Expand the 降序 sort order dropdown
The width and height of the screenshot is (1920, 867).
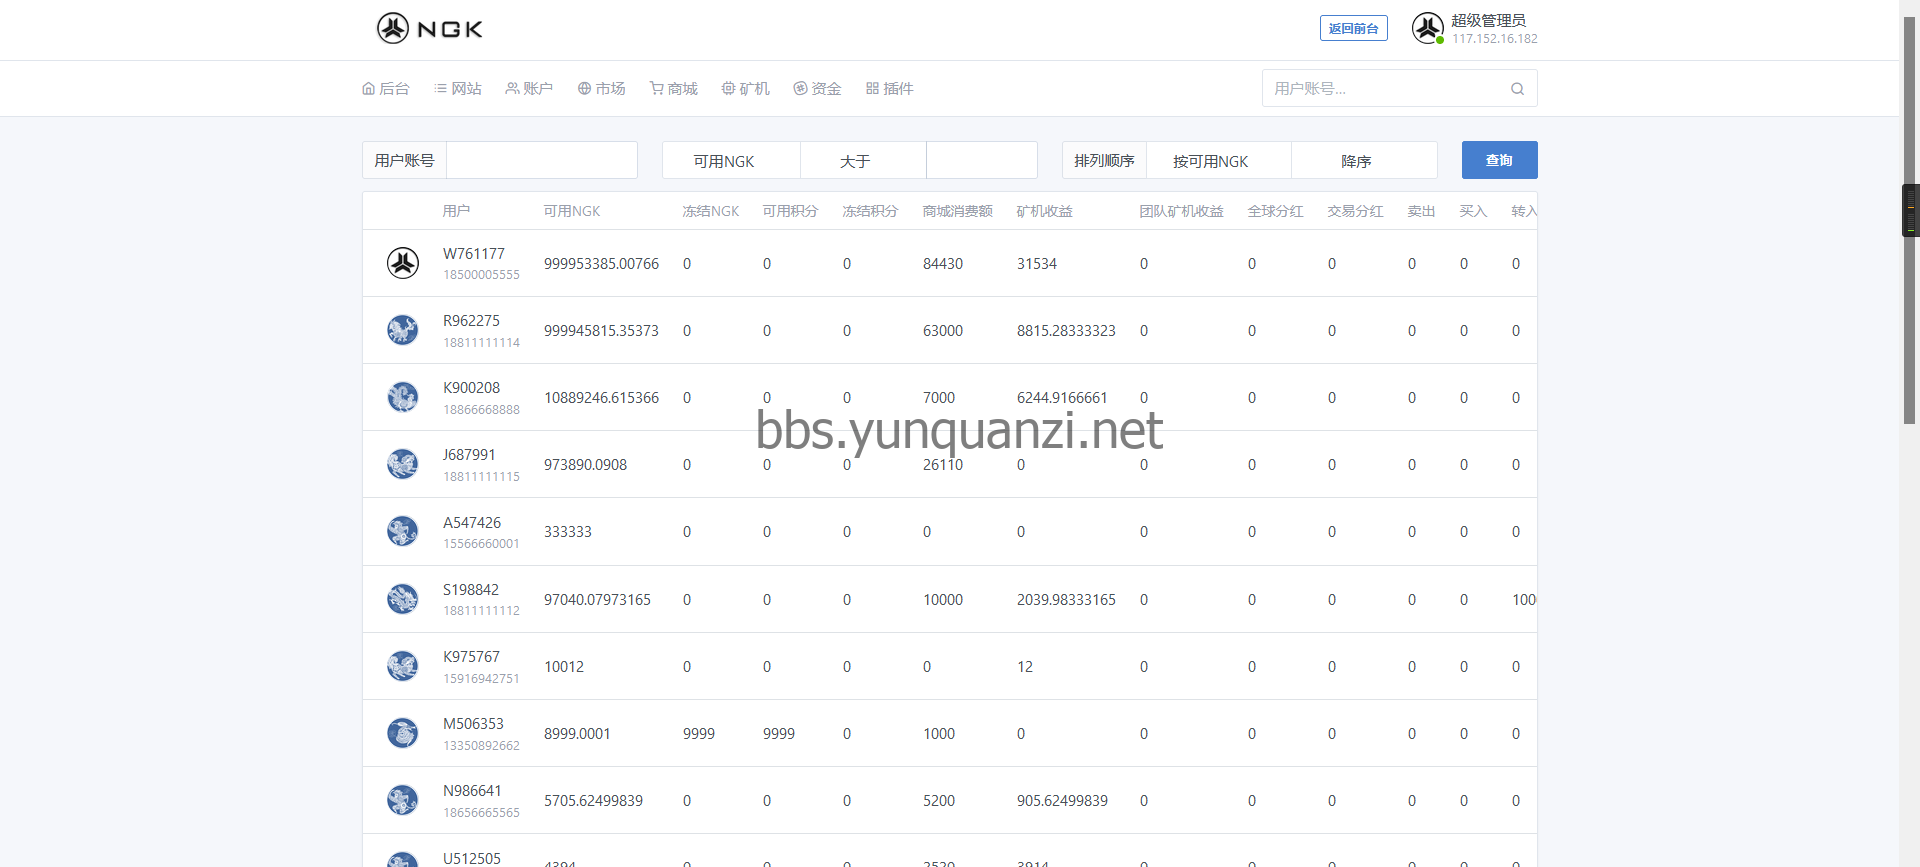[x=1364, y=161]
